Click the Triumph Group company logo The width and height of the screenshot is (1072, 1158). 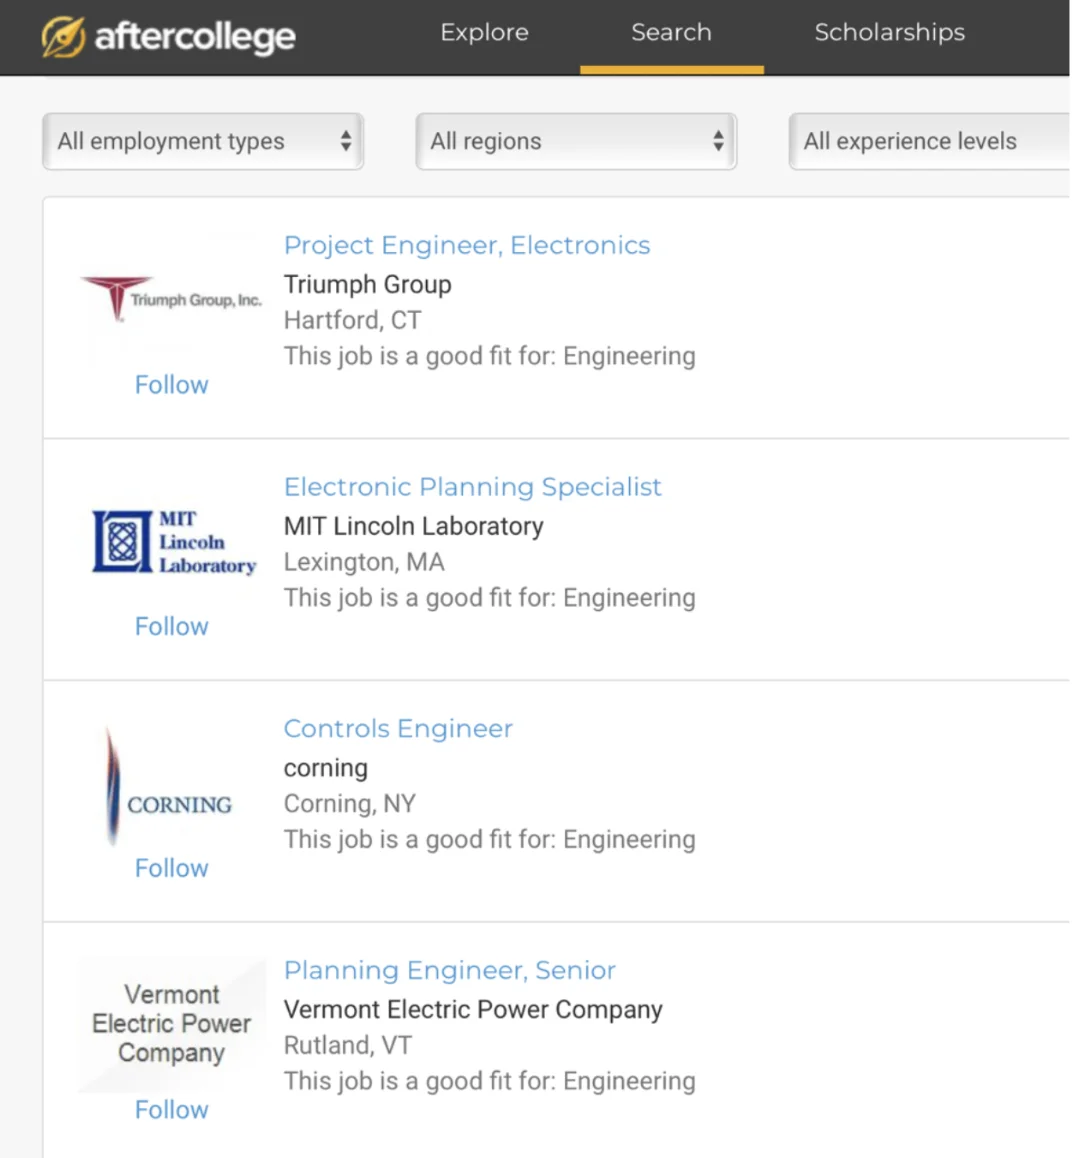click(171, 299)
